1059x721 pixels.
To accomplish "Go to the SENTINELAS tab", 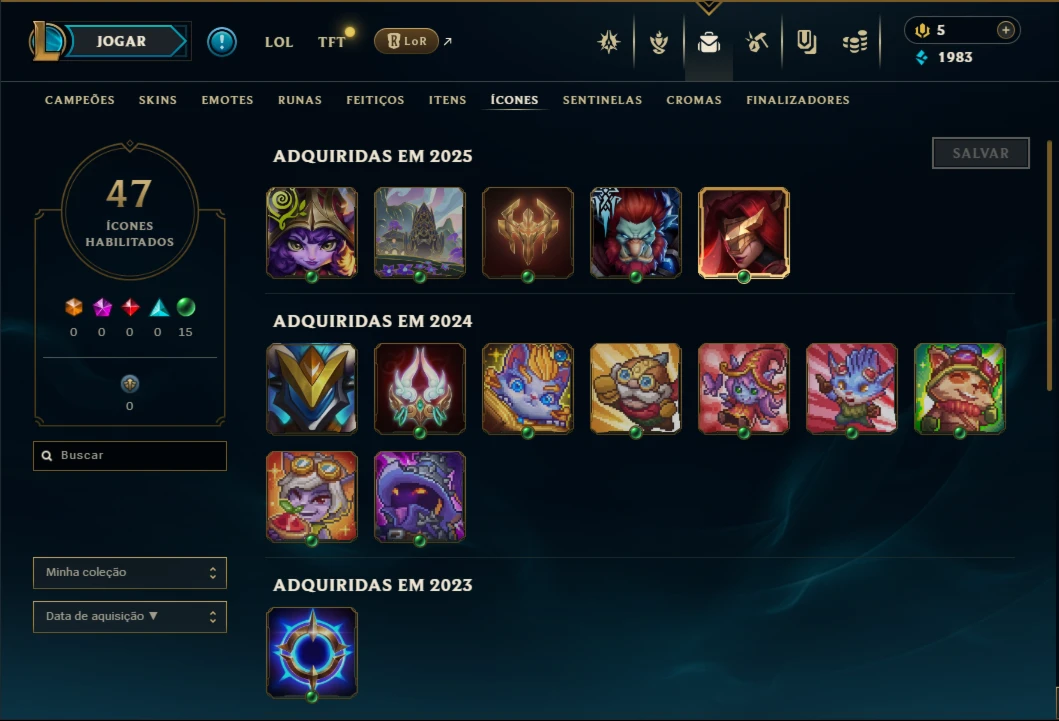I will pos(602,100).
